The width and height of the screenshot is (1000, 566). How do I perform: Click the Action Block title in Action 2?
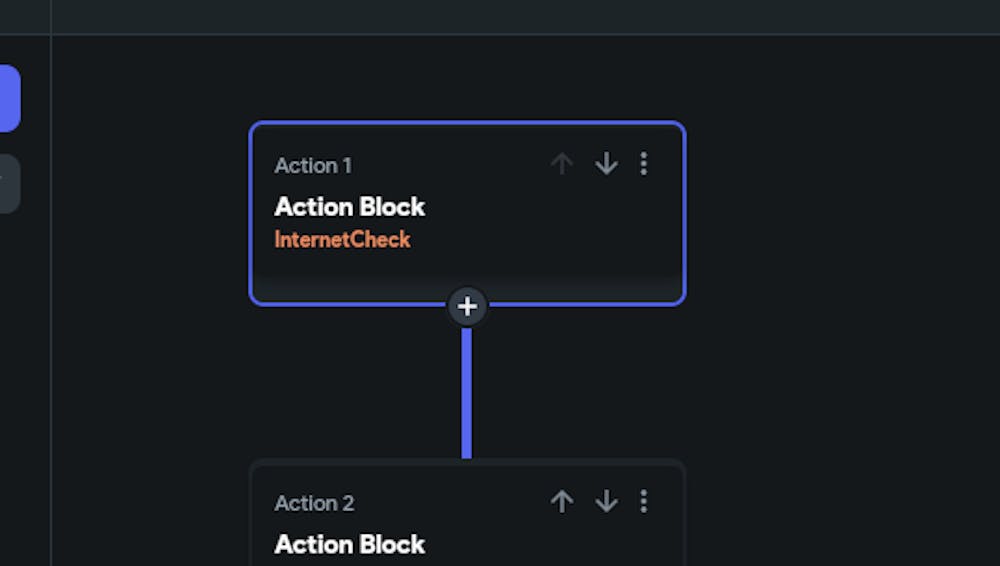pos(350,544)
